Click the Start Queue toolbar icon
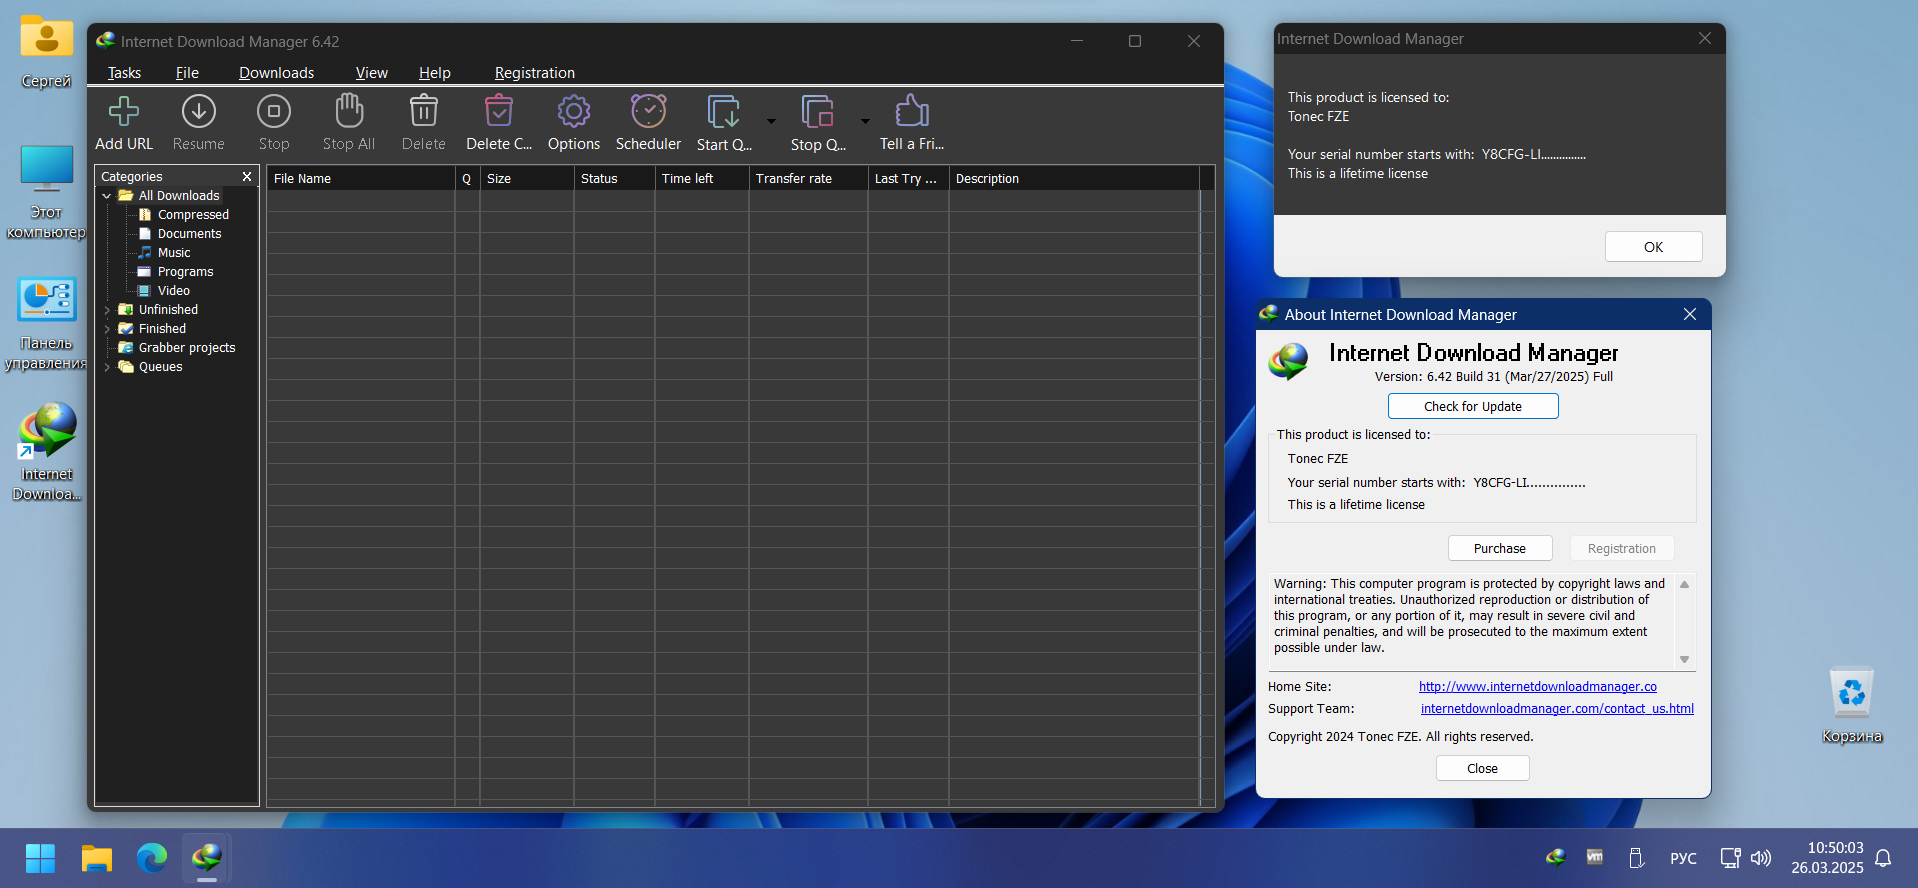Viewport: 1918px width, 888px height. tap(724, 112)
